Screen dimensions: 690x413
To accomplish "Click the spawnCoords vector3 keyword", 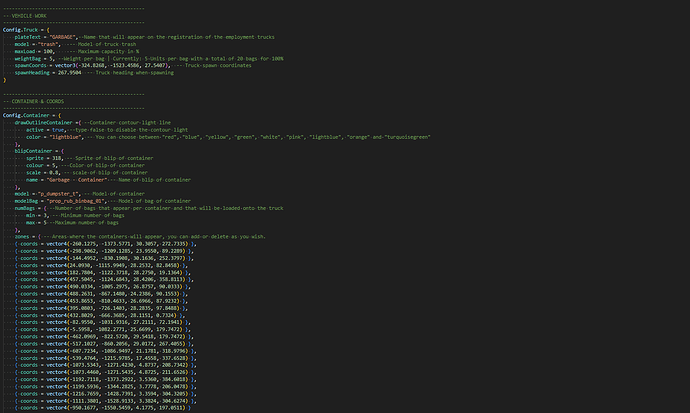I will 63,65.
